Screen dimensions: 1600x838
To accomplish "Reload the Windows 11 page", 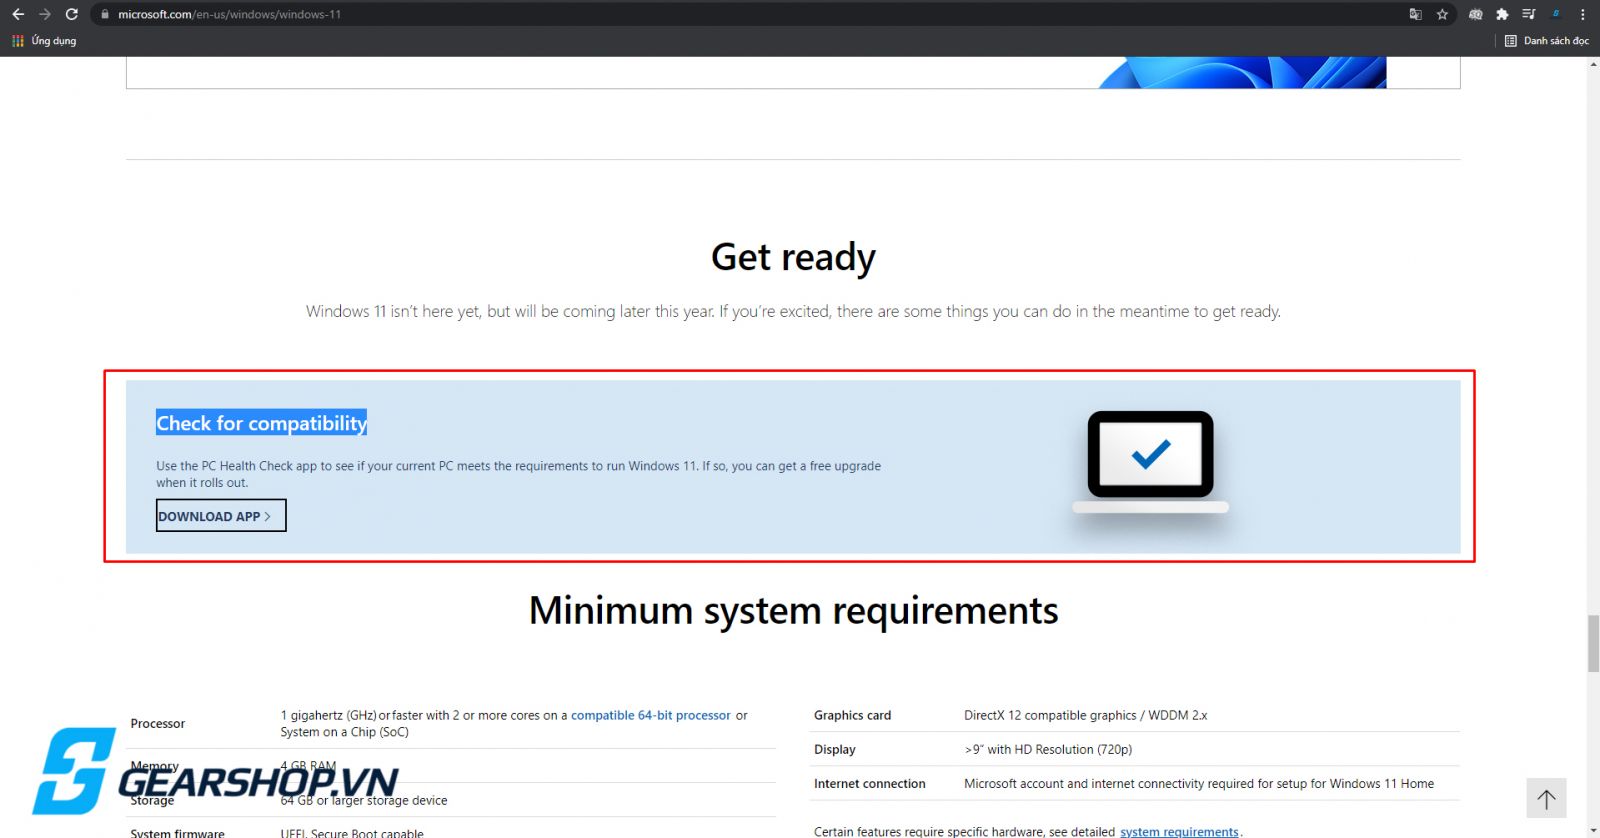I will click(x=71, y=14).
